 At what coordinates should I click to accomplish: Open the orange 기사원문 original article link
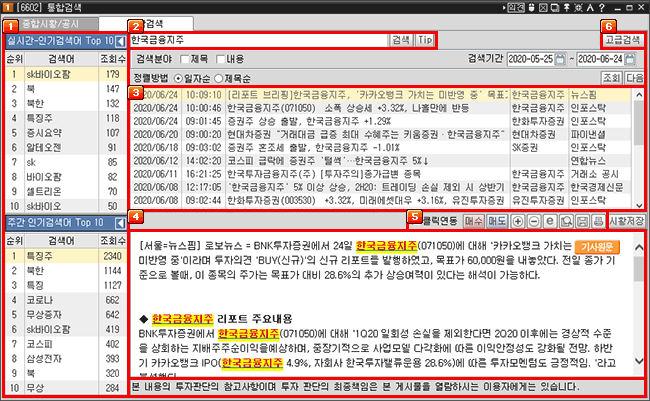597,247
